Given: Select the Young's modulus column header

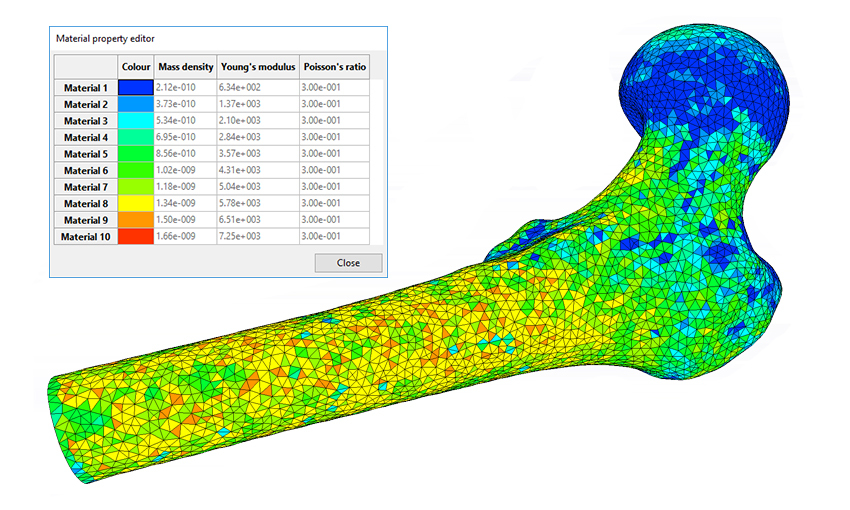Looking at the screenshot, I should pos(257,67).
